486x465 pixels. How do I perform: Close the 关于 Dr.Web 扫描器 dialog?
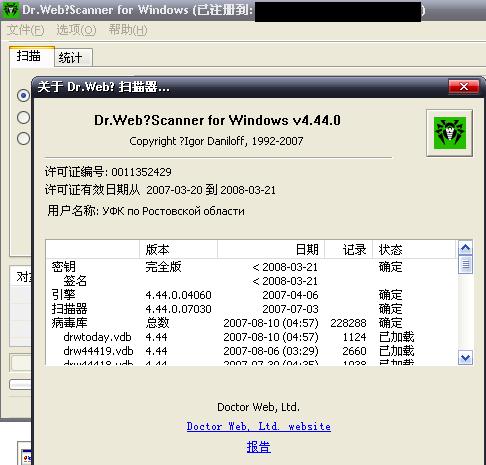pos(464,87)
